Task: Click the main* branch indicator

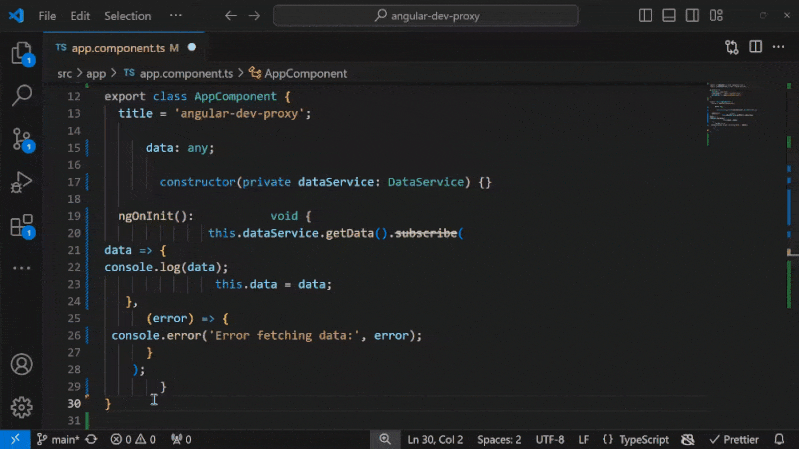Action: [58, 439]
